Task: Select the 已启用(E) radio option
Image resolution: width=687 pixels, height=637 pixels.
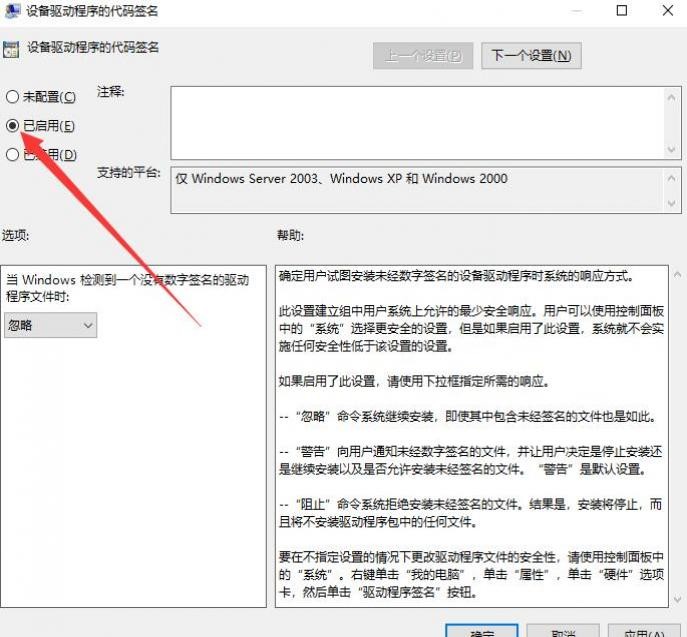Action: (x=13, y=125)
